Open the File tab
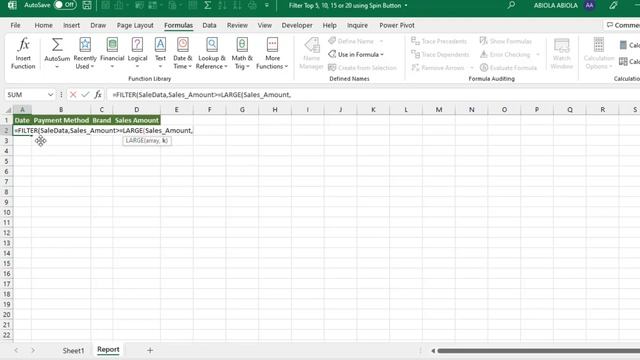The width and height of the screenshot is (640, 360). [x=16, y=25]
